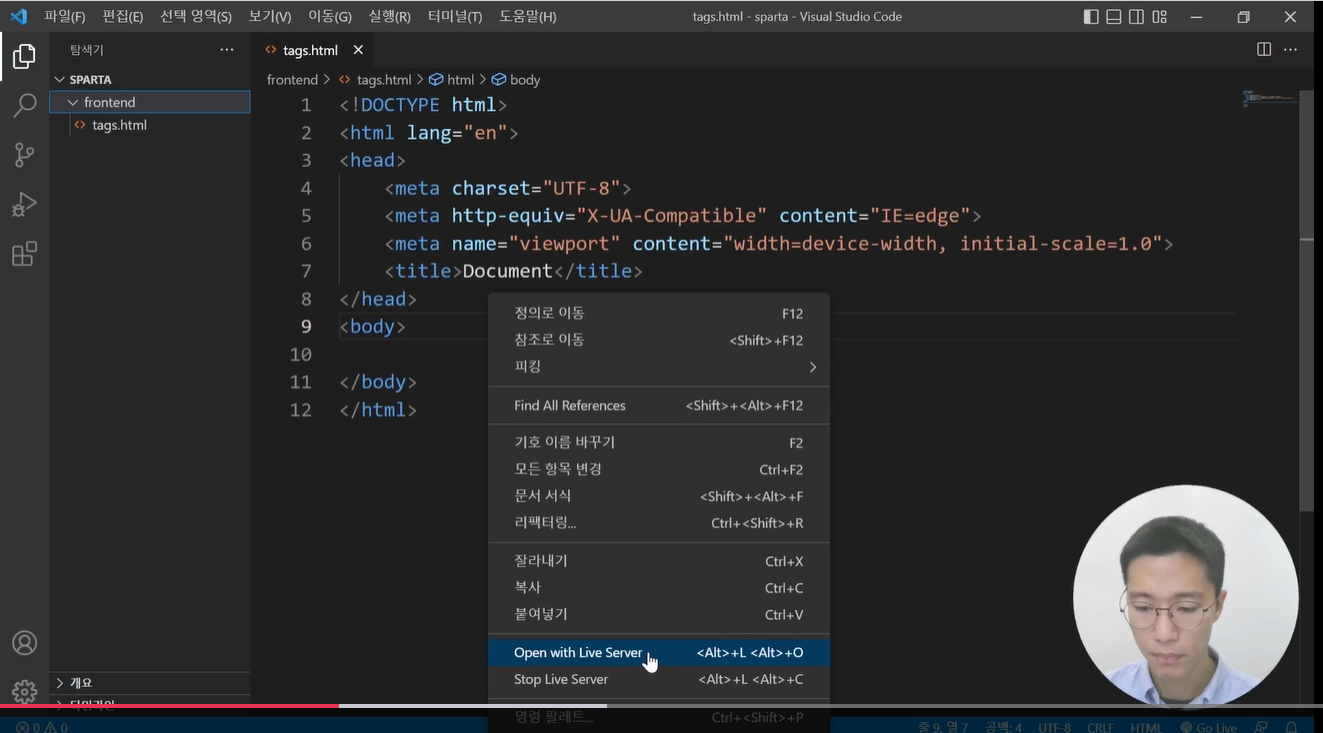Viewport: 1323px width, 733px height.
Task: Click the Split Editor Right icon
Action: 1264,50
